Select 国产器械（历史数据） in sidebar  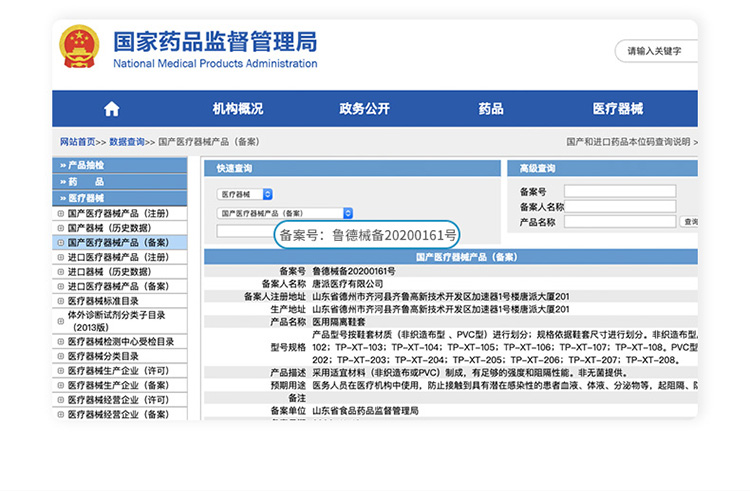pos(109,228)
